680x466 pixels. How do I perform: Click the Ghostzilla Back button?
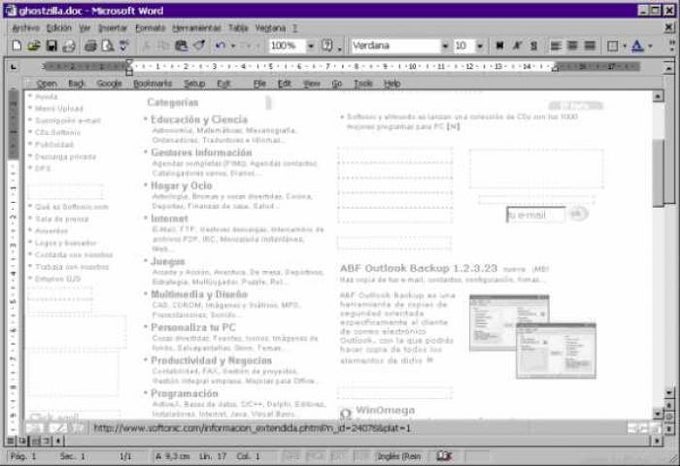76,84
